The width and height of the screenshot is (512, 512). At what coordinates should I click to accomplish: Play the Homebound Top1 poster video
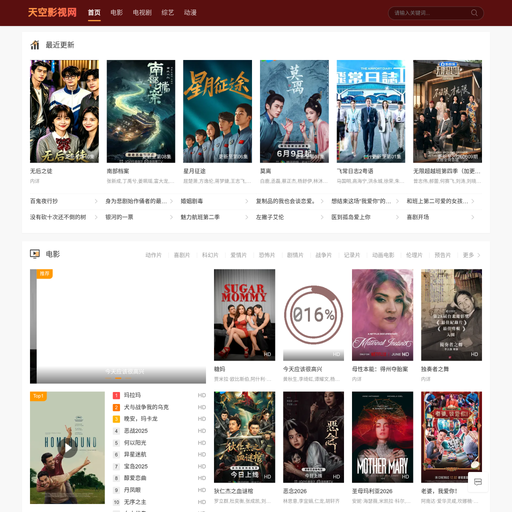pos(68,448)
